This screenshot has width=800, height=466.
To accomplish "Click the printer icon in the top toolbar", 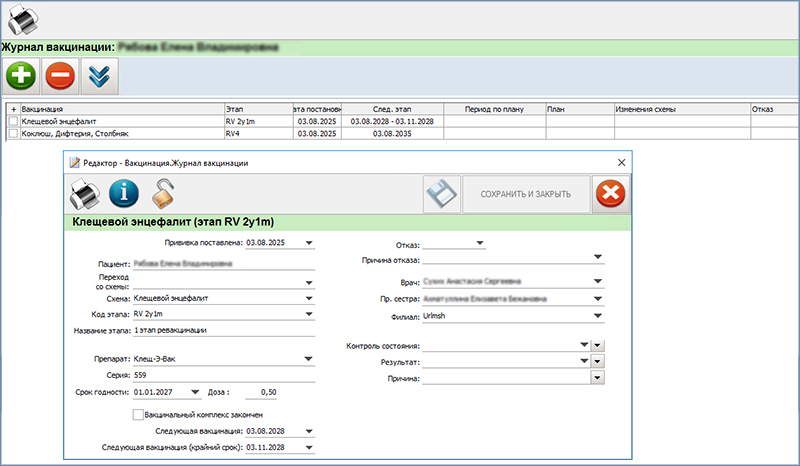I will click(x=23, y=21).
